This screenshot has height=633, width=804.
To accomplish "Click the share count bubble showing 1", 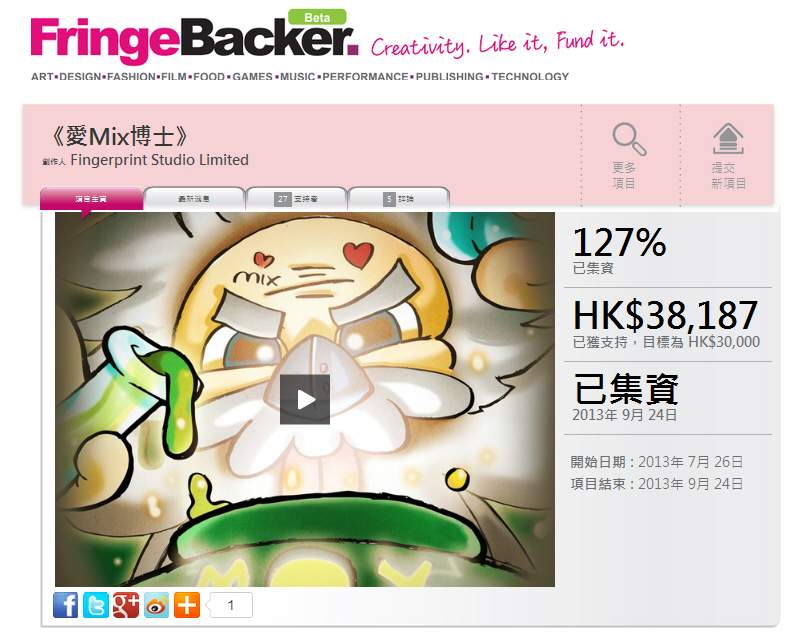I will tap(230, 605).
